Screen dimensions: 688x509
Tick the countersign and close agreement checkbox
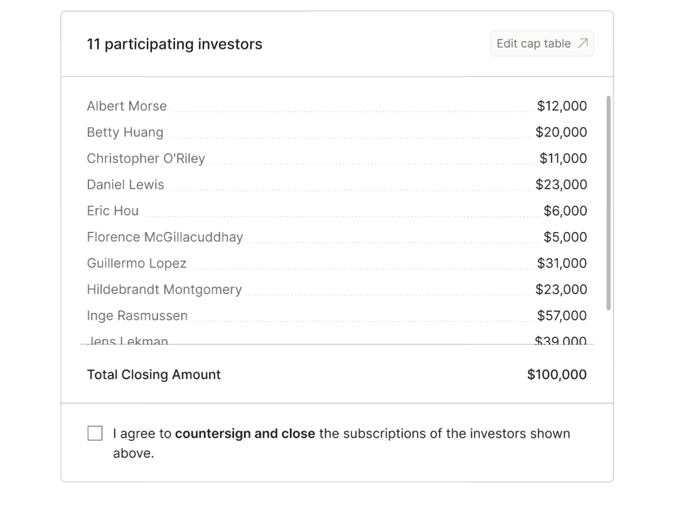point(95,433)
